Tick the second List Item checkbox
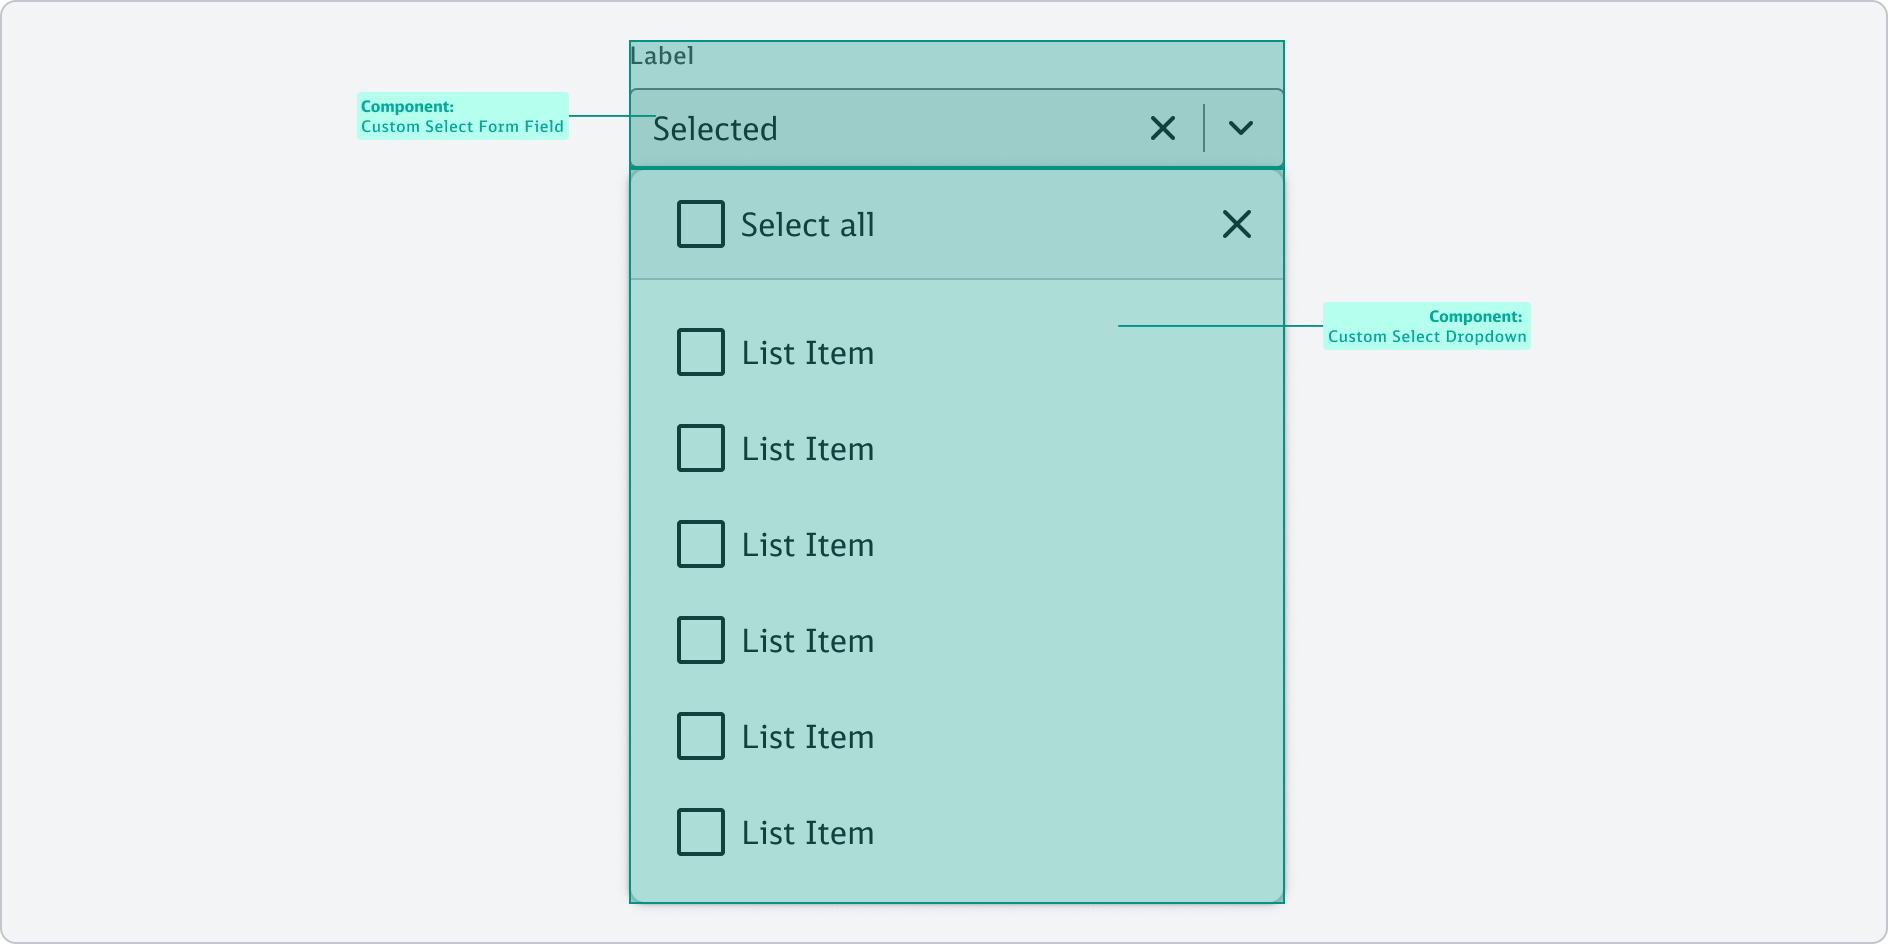 pos(701,448)
